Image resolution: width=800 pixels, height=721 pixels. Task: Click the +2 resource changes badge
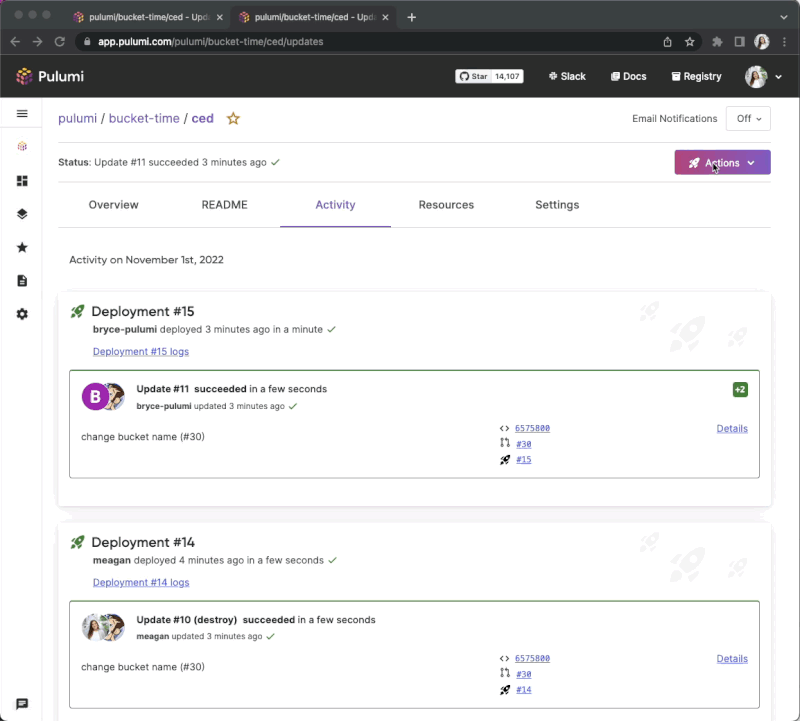tap(740, 389)
